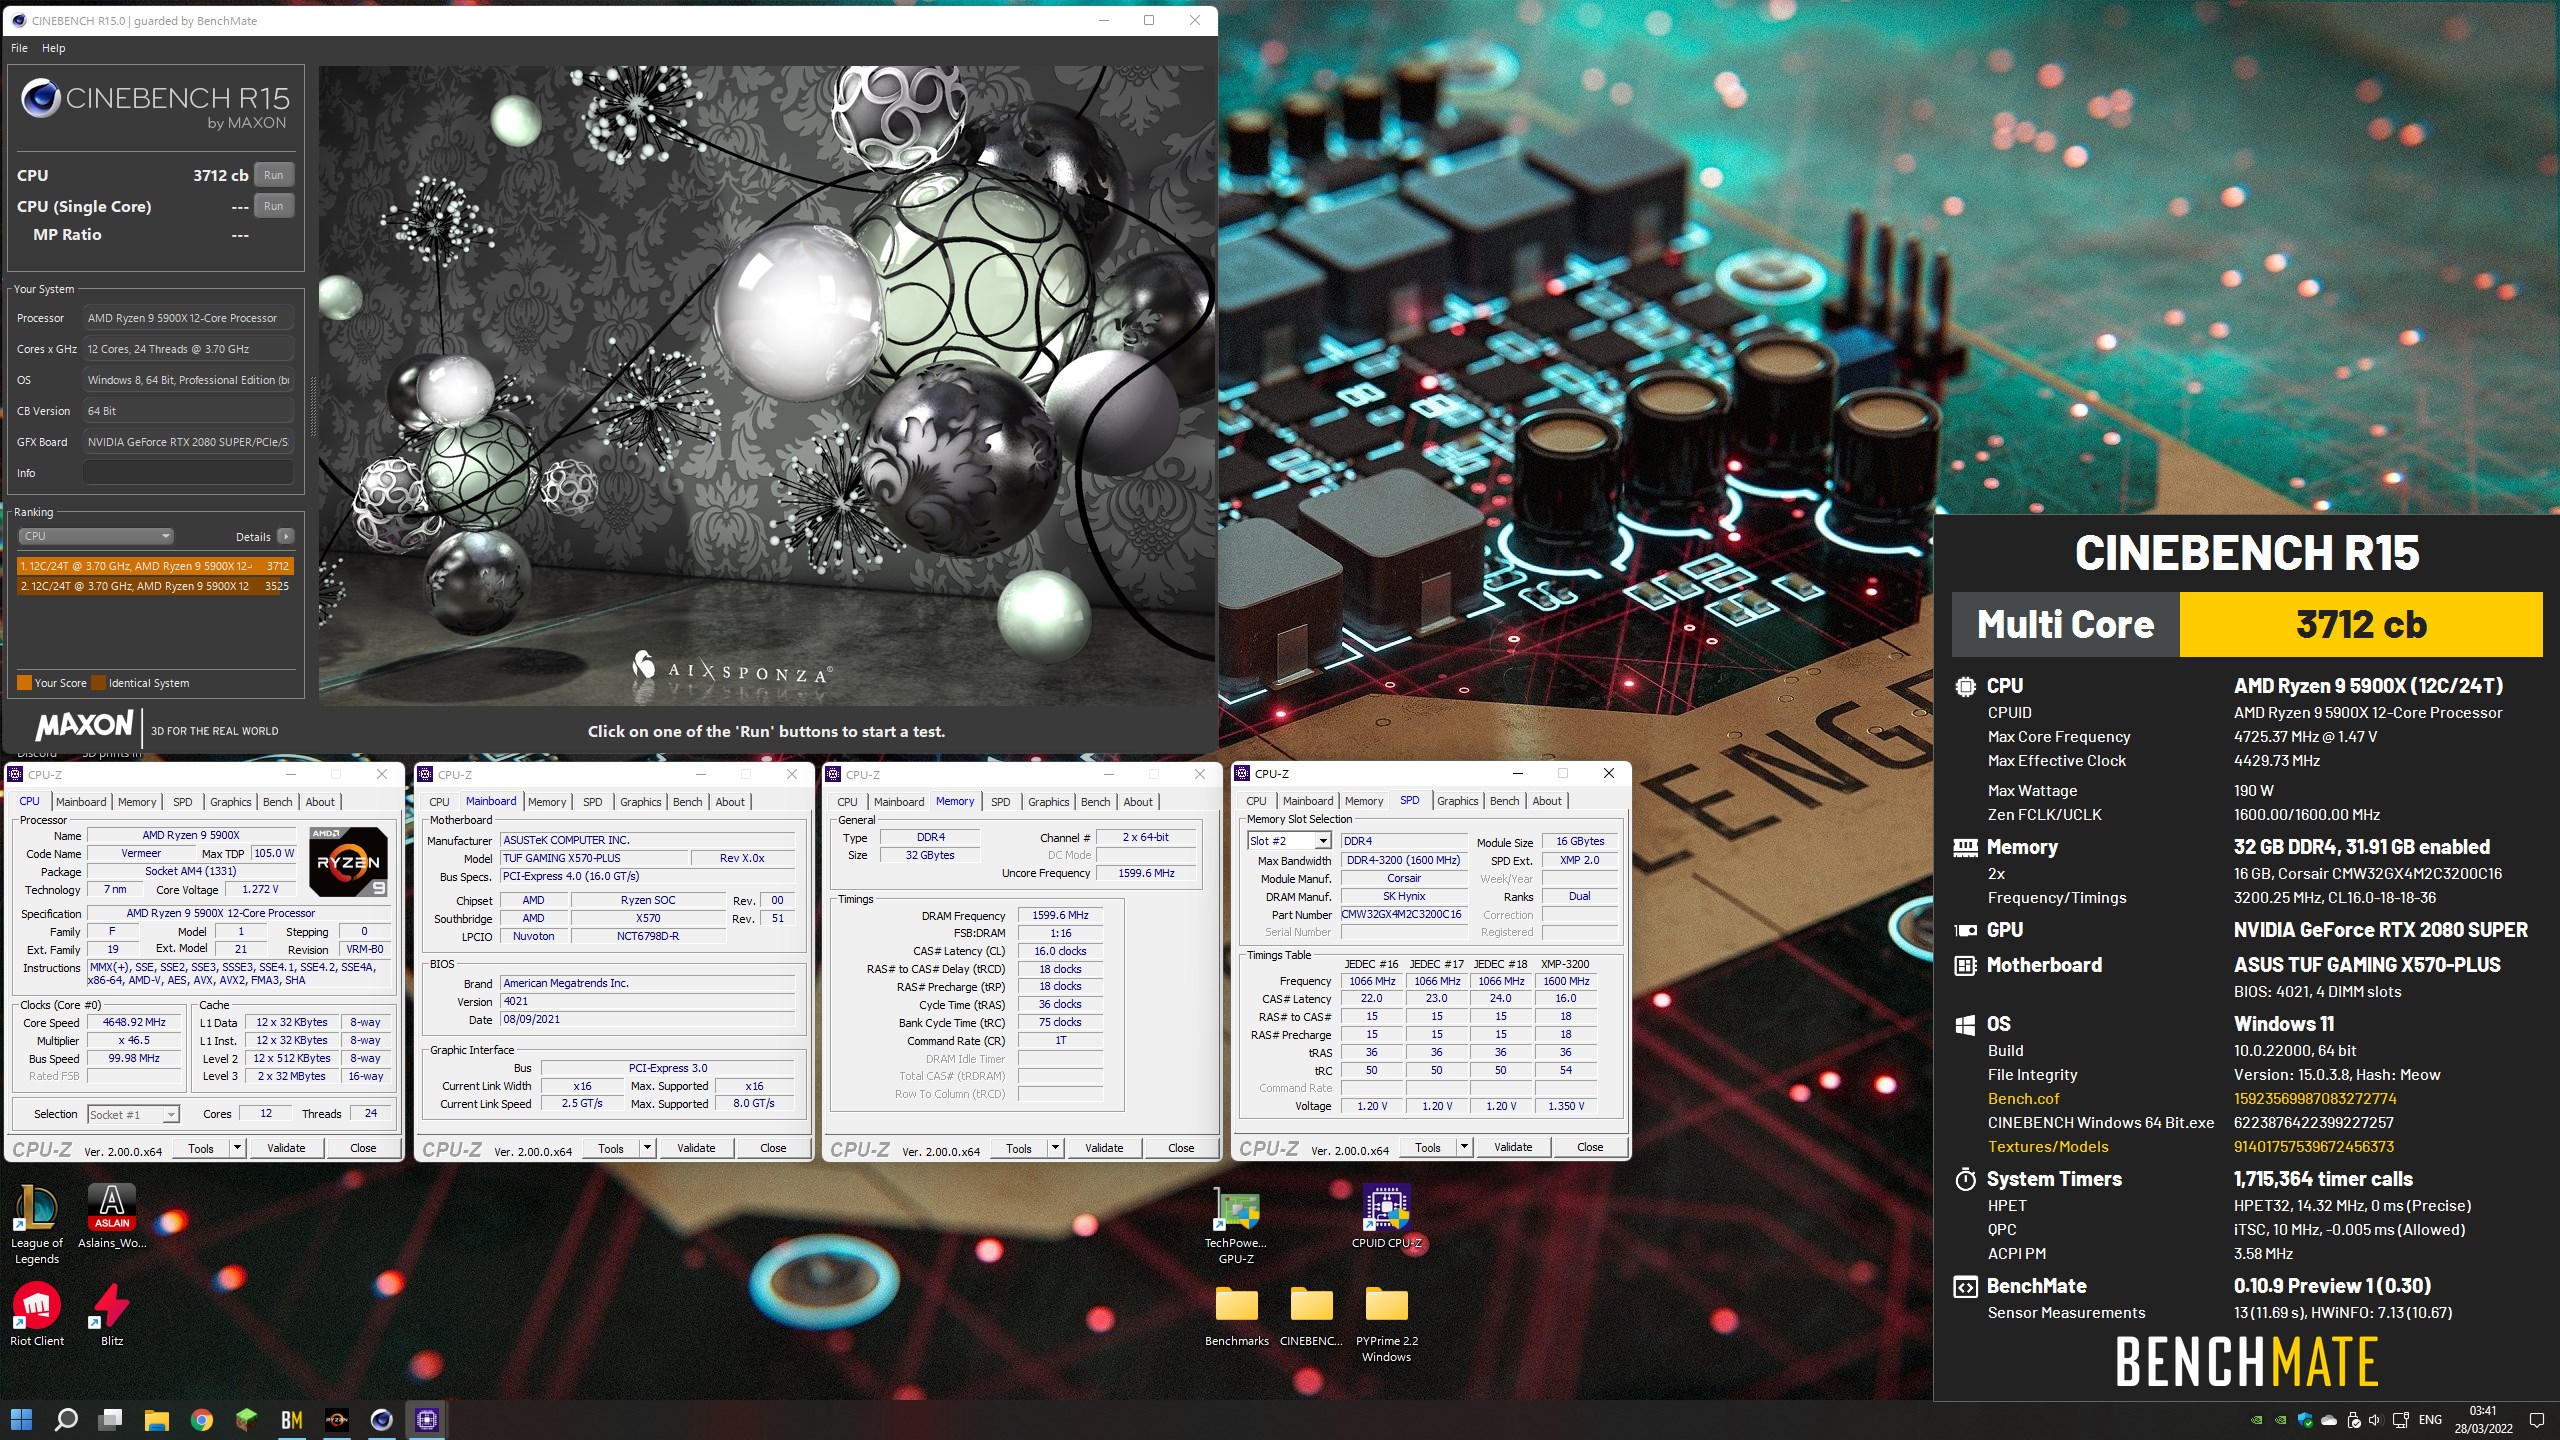Launch the Blitz desktop shortcut
2560x1440 pixels.
[x=112, y=1314]
